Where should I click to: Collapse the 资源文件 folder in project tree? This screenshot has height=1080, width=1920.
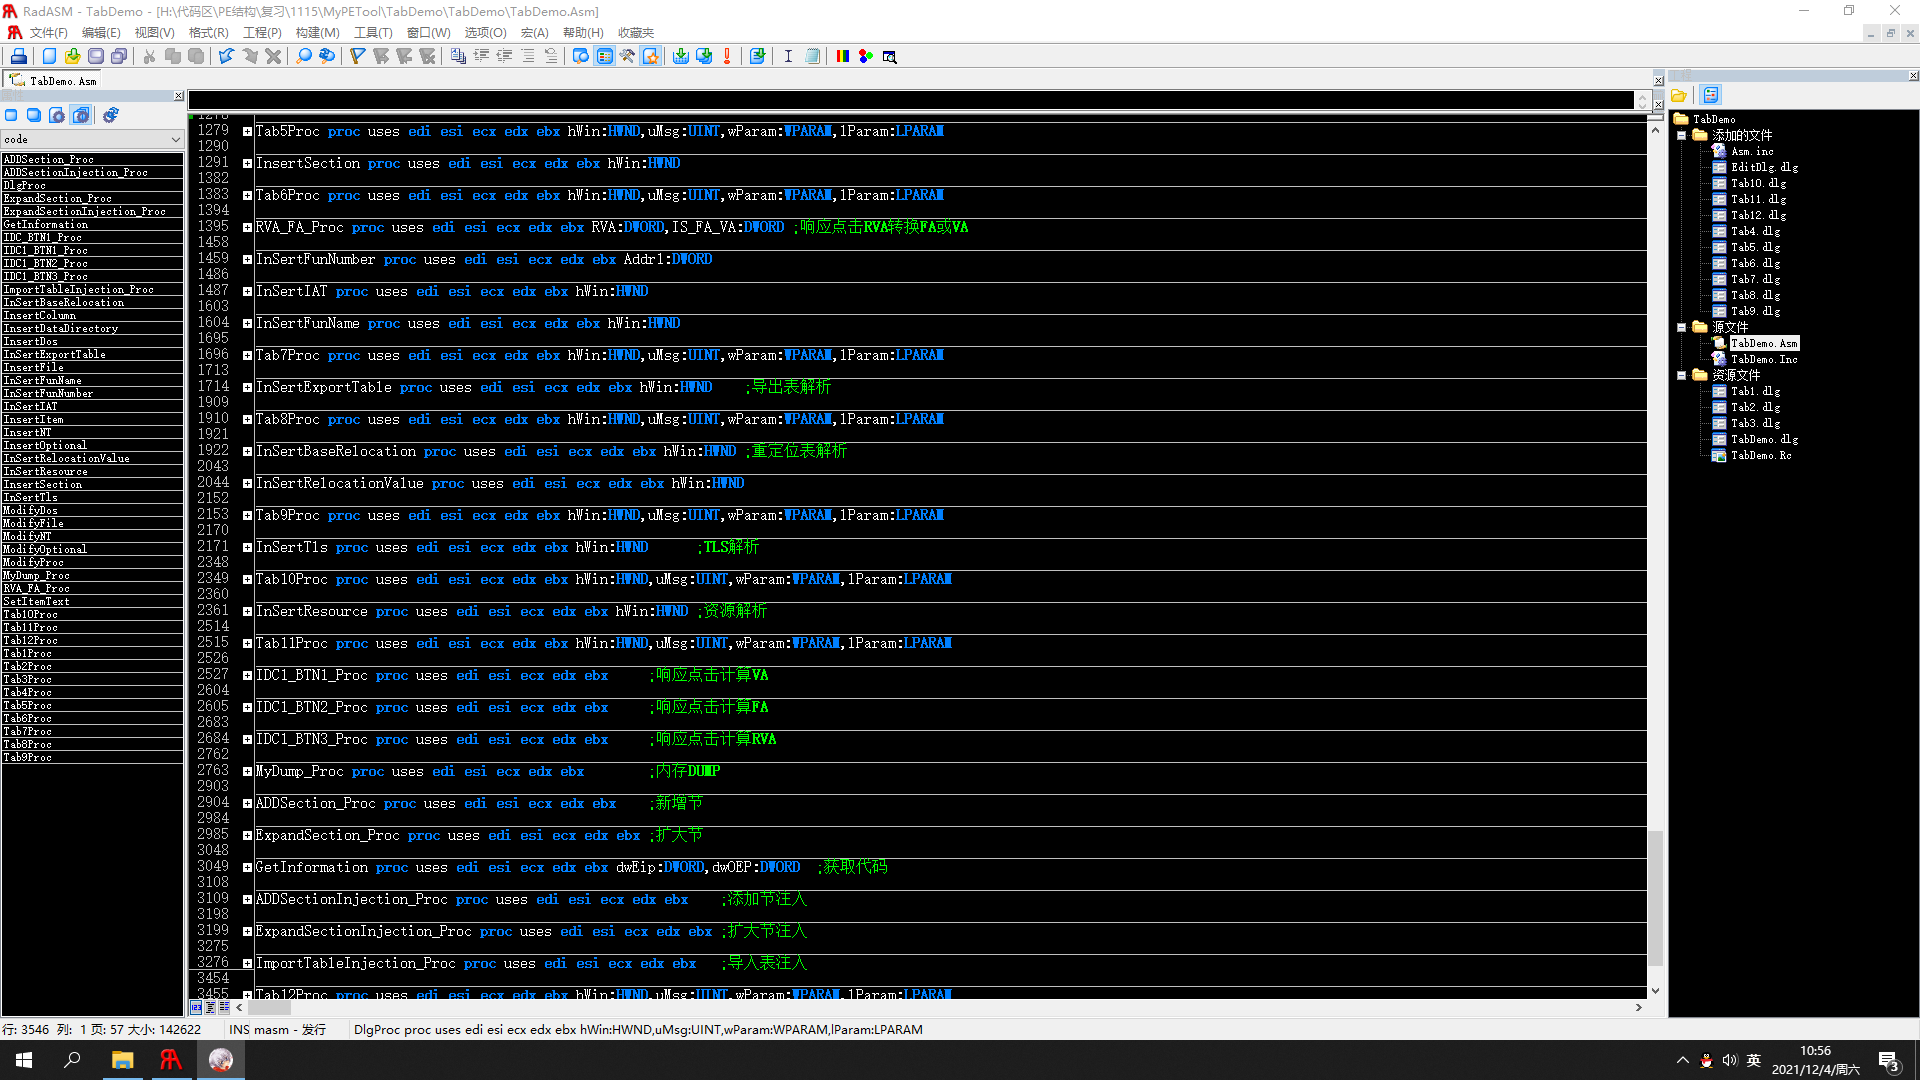[1682, 375]
